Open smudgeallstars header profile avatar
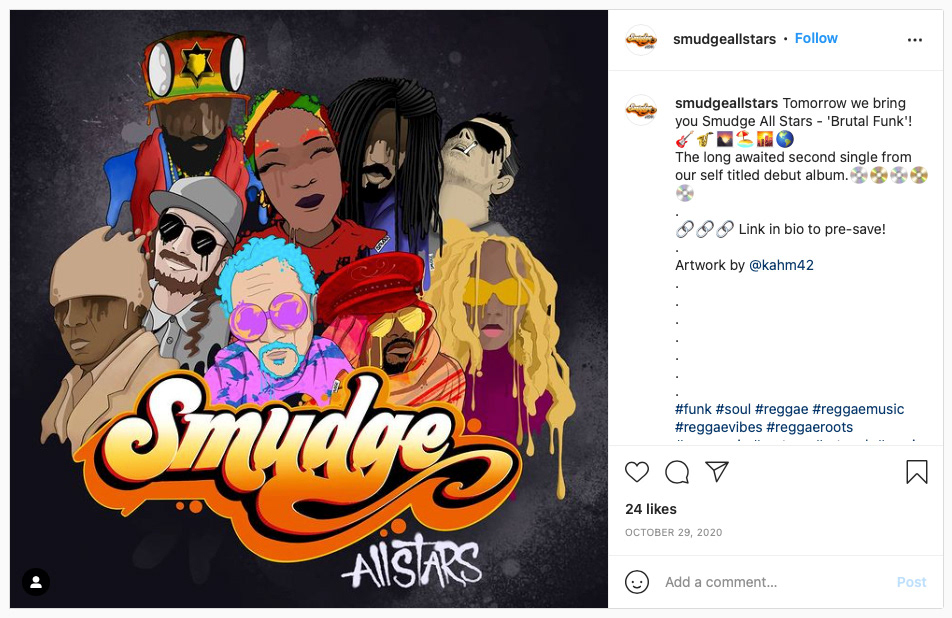The height and width of the screenshot is (618, 952). click(641, 40)
